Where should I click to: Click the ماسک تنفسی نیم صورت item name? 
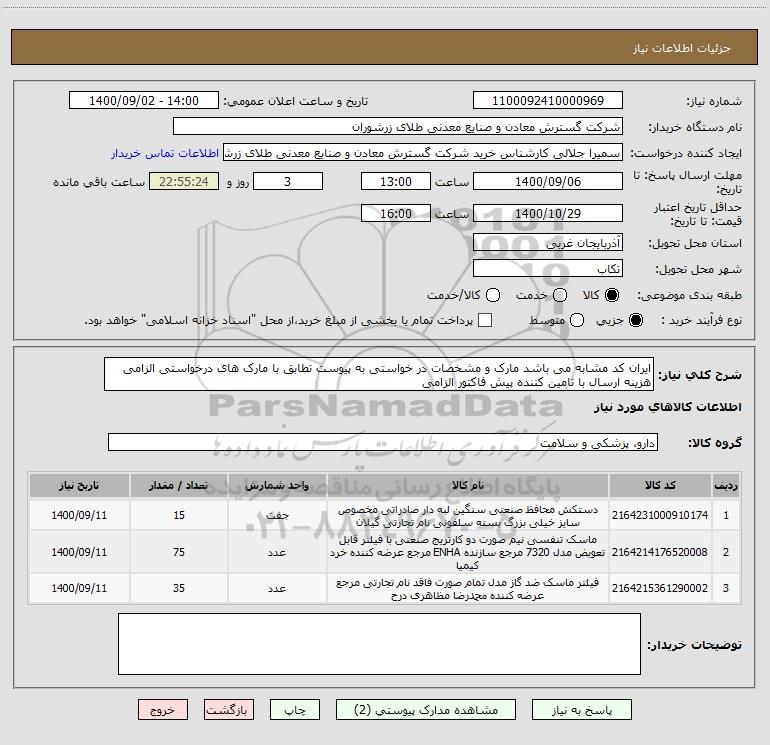point(468,552)
